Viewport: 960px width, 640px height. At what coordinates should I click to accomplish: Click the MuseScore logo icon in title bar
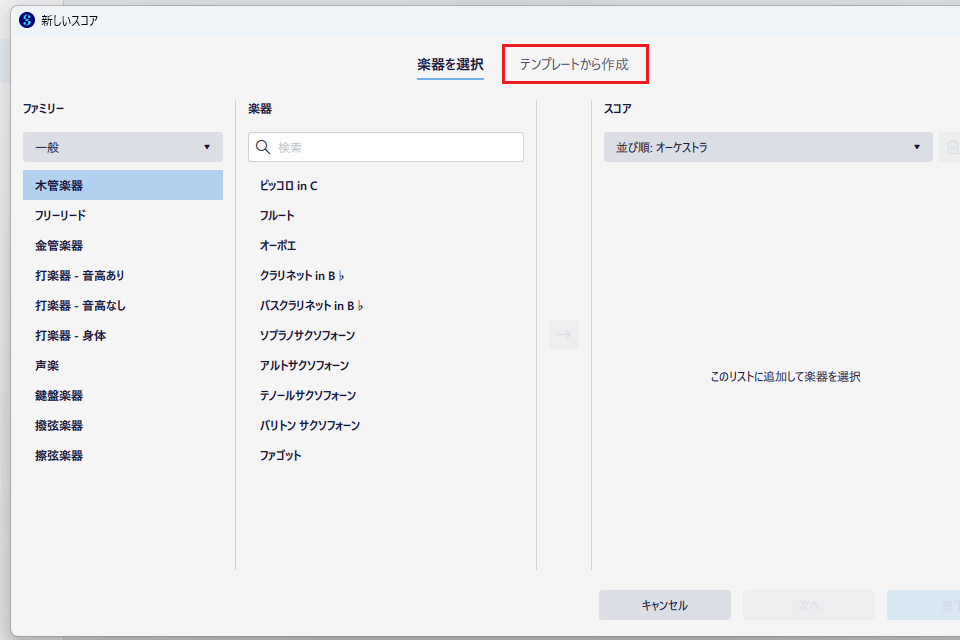click(x=27, y=20)
